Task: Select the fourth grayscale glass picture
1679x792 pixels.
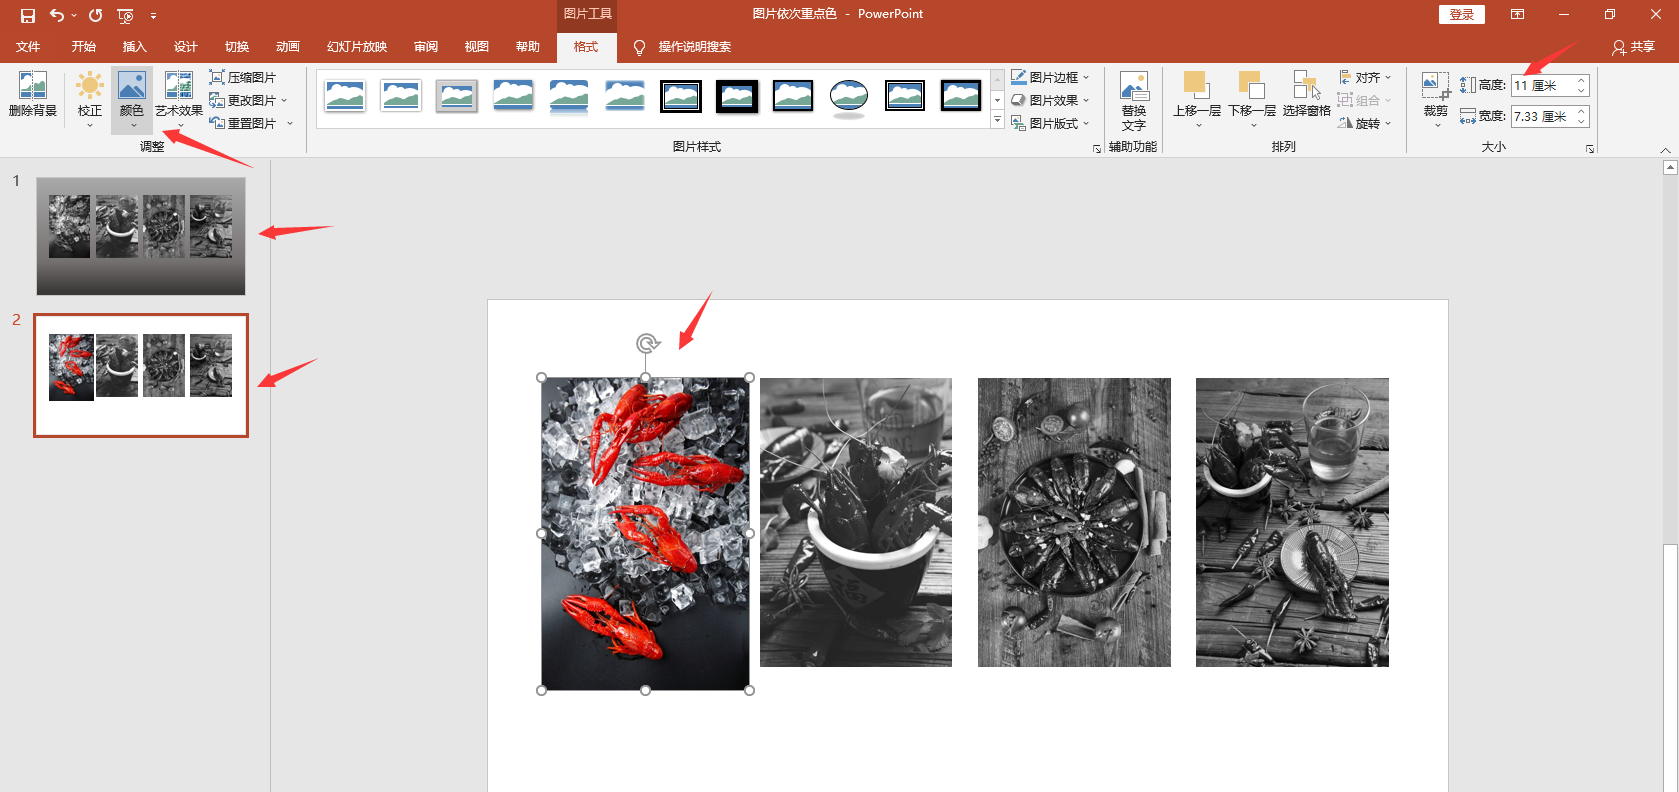Action: [1292, 522]
